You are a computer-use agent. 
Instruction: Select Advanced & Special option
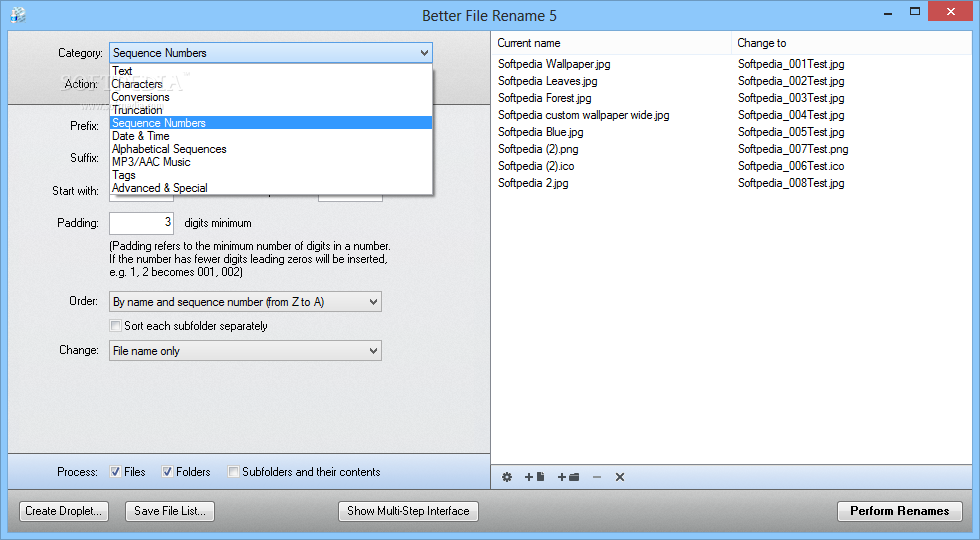[x=271, y=188]
